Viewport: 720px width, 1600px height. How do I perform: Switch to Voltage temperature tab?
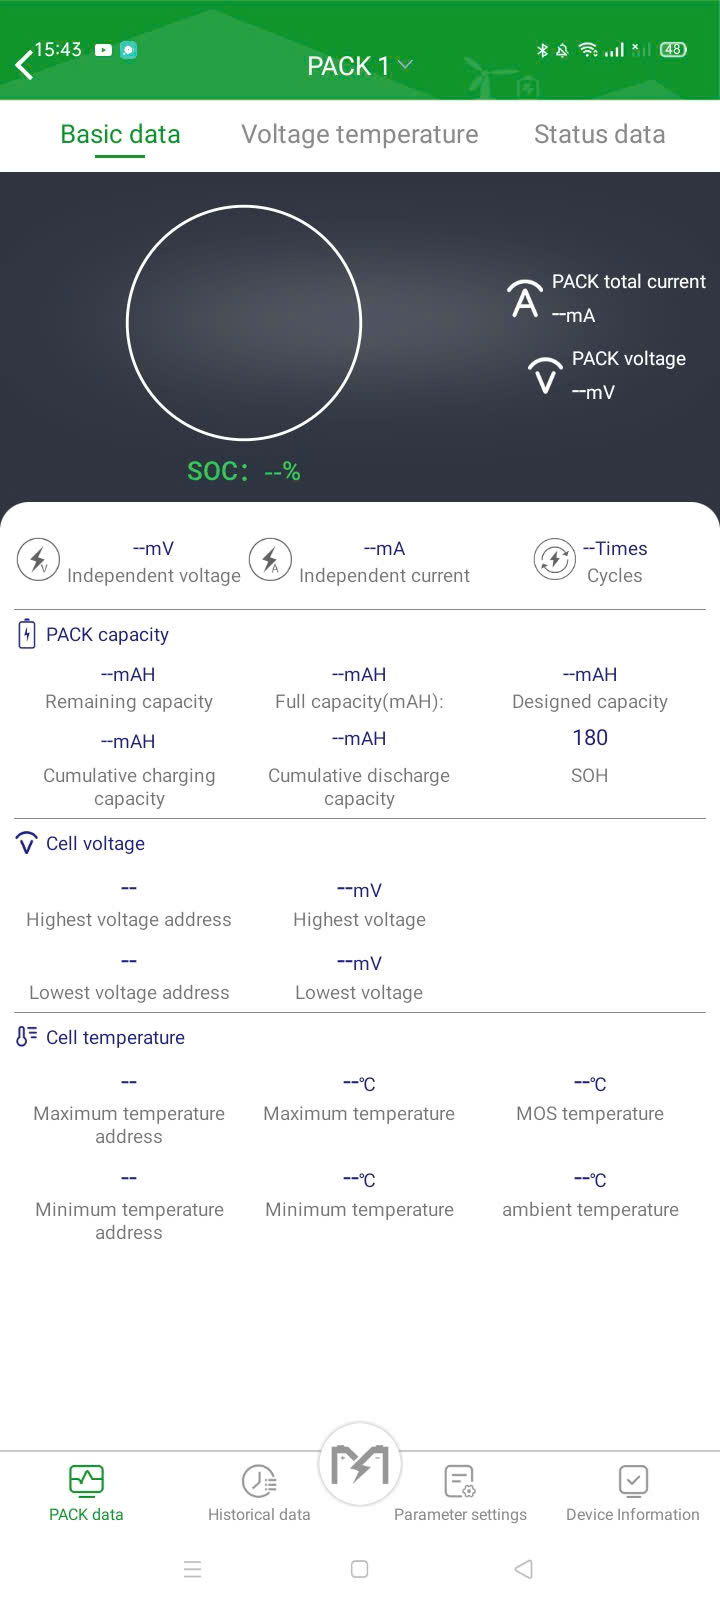pyautogui.click(x=359, y=134)
